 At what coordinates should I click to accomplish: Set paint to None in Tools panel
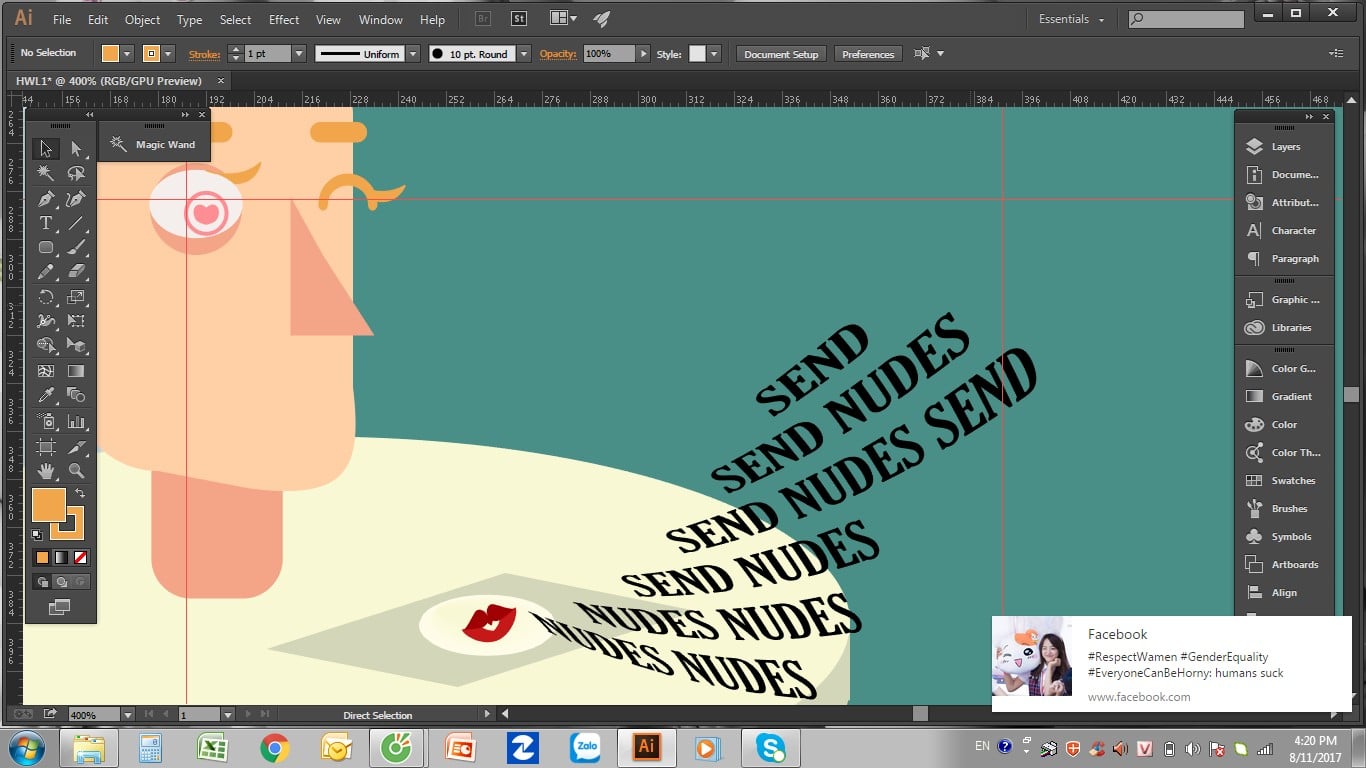(x=81, y=557)
